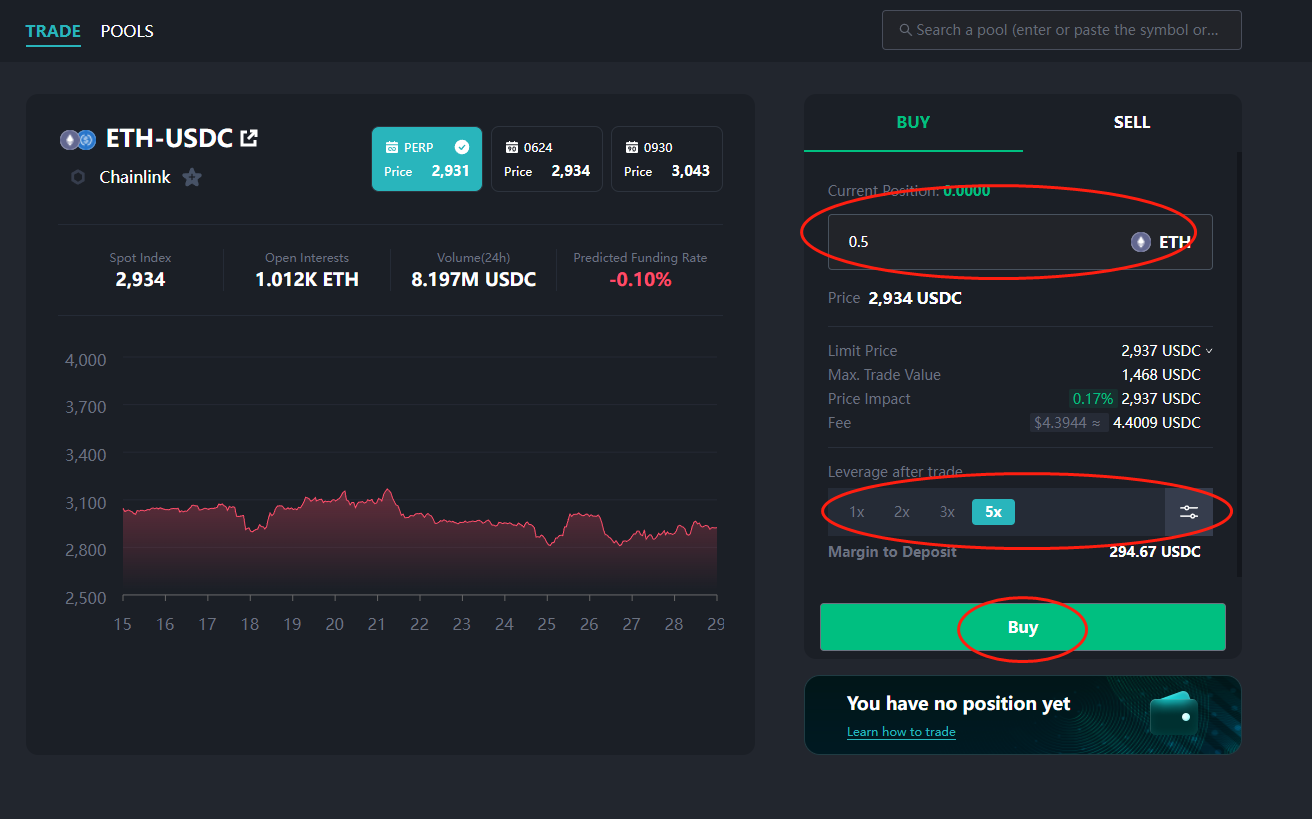This screenshot has height=819, width=1312.
Task: Choose 1x leverage
Action: coord(857,512)
